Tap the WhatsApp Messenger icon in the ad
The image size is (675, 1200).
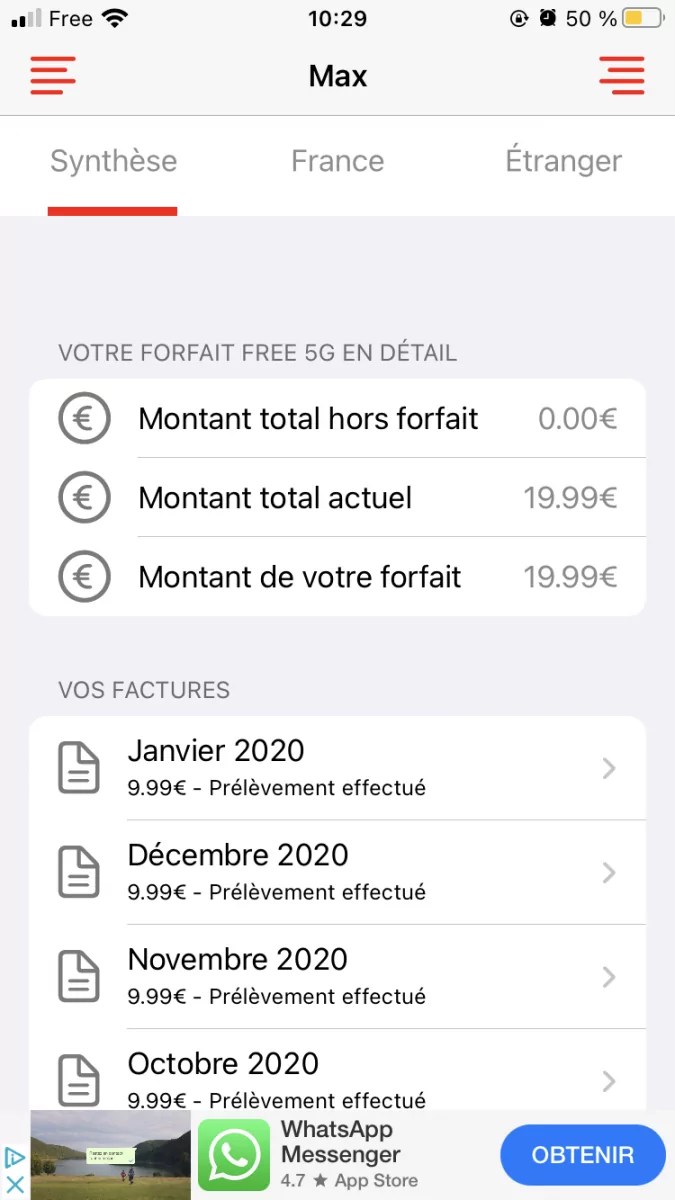(234, 1154)
